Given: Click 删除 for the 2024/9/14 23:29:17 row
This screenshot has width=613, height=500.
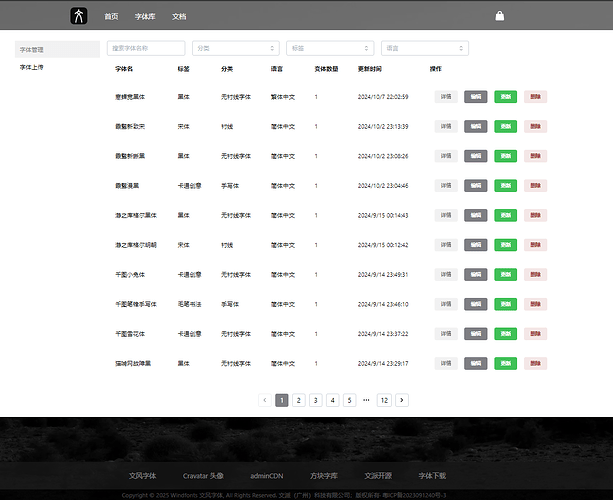Looking at the screenshot, I should point(535,363).
